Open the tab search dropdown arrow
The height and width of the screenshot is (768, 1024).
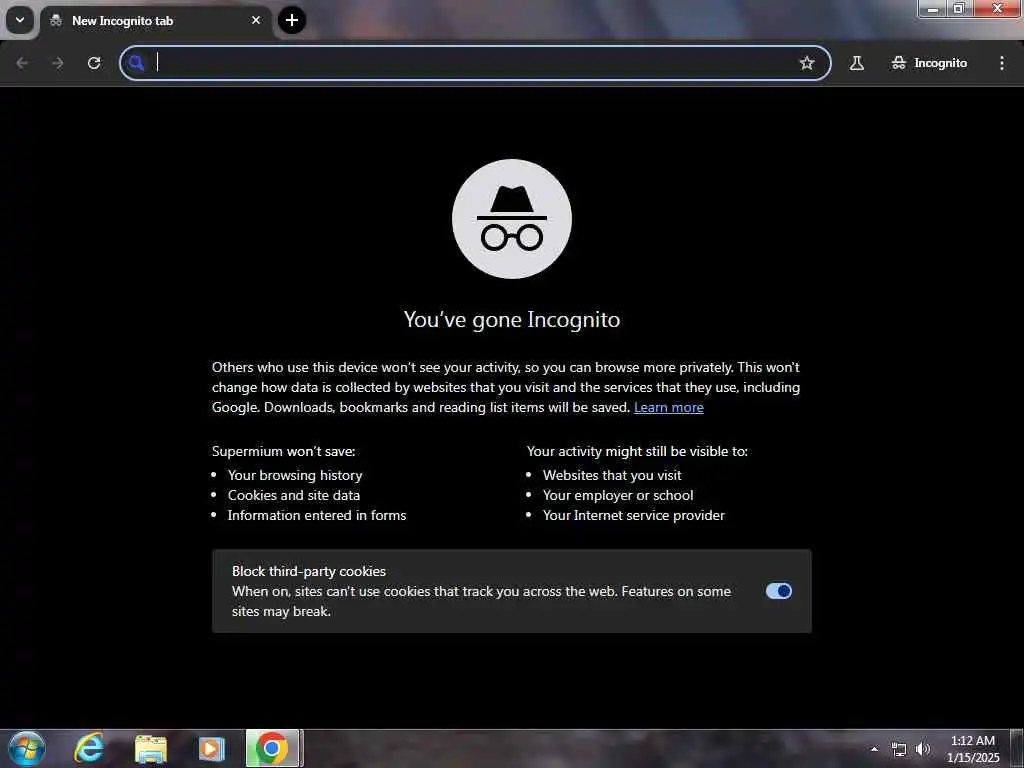tap(20, 20)
